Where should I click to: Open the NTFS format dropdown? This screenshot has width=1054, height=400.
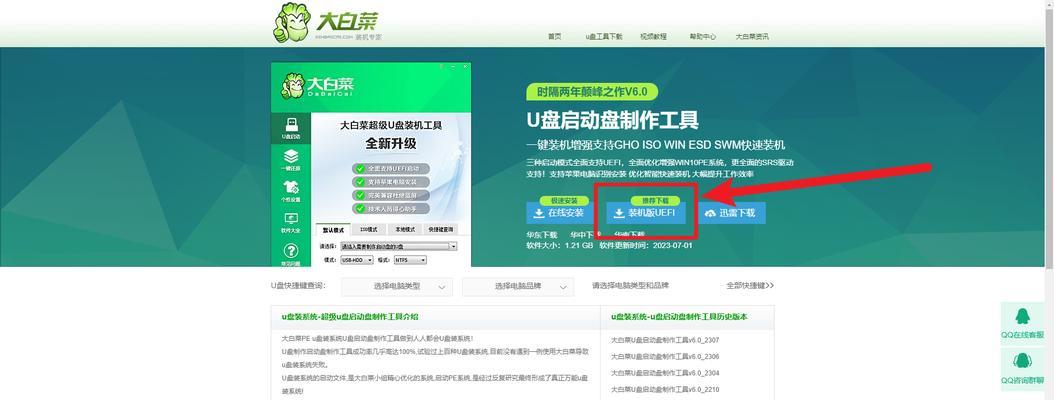click(410, 259)
